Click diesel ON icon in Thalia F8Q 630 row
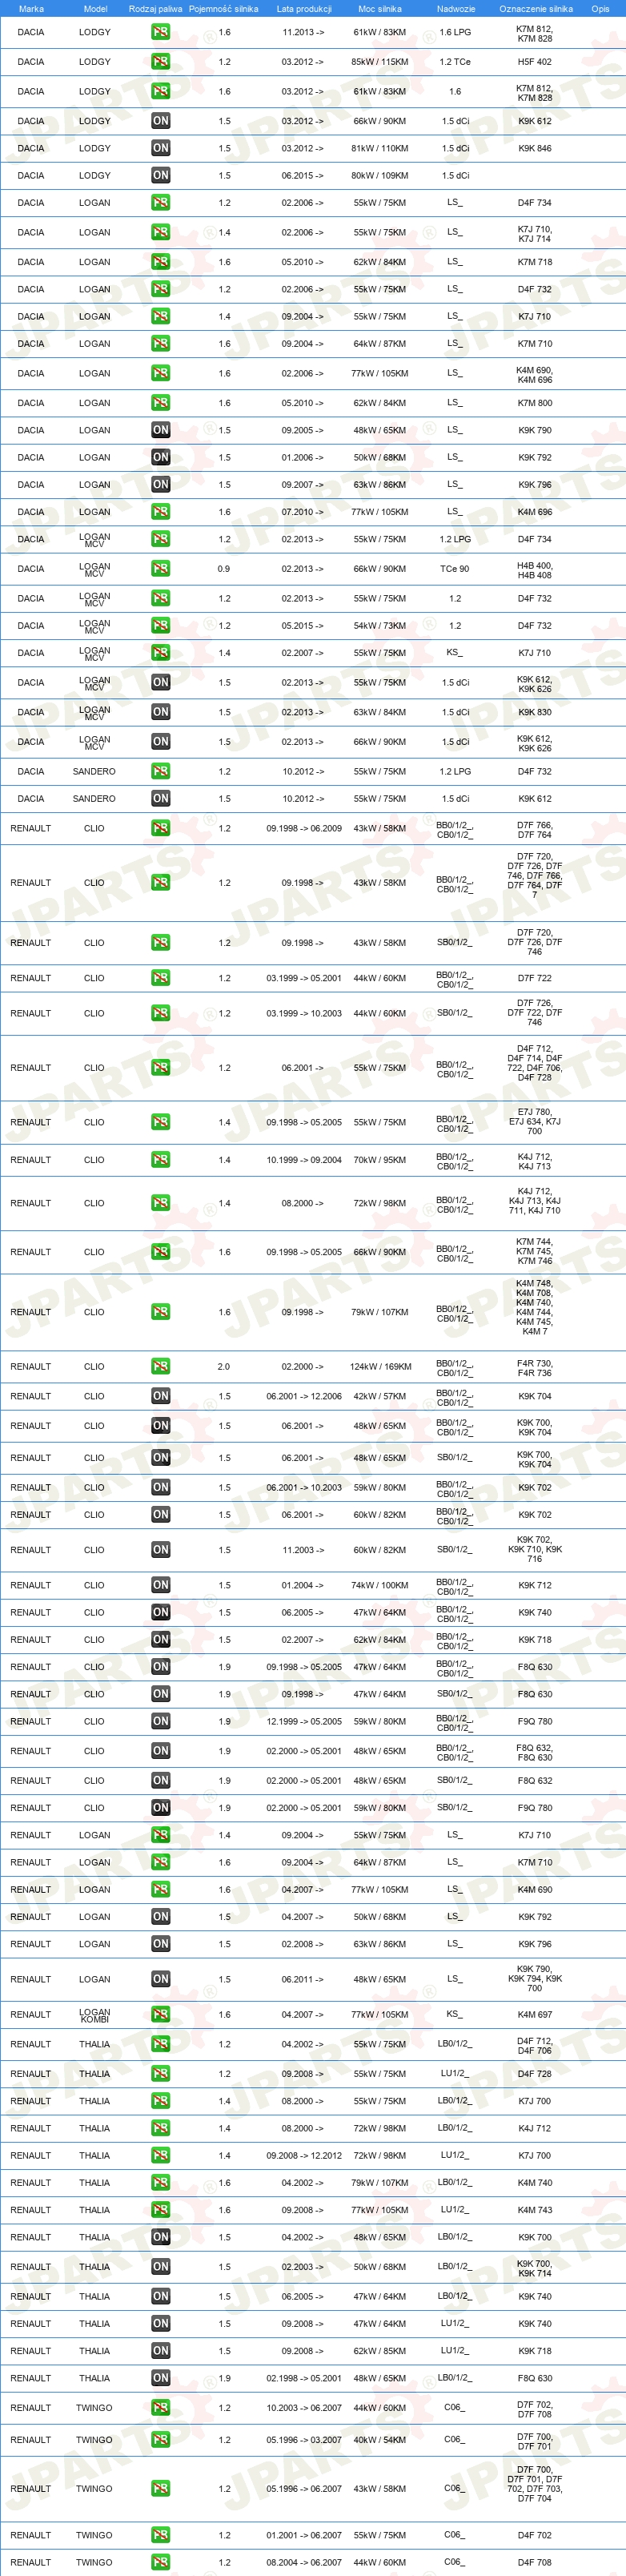 click(160, 2378)
